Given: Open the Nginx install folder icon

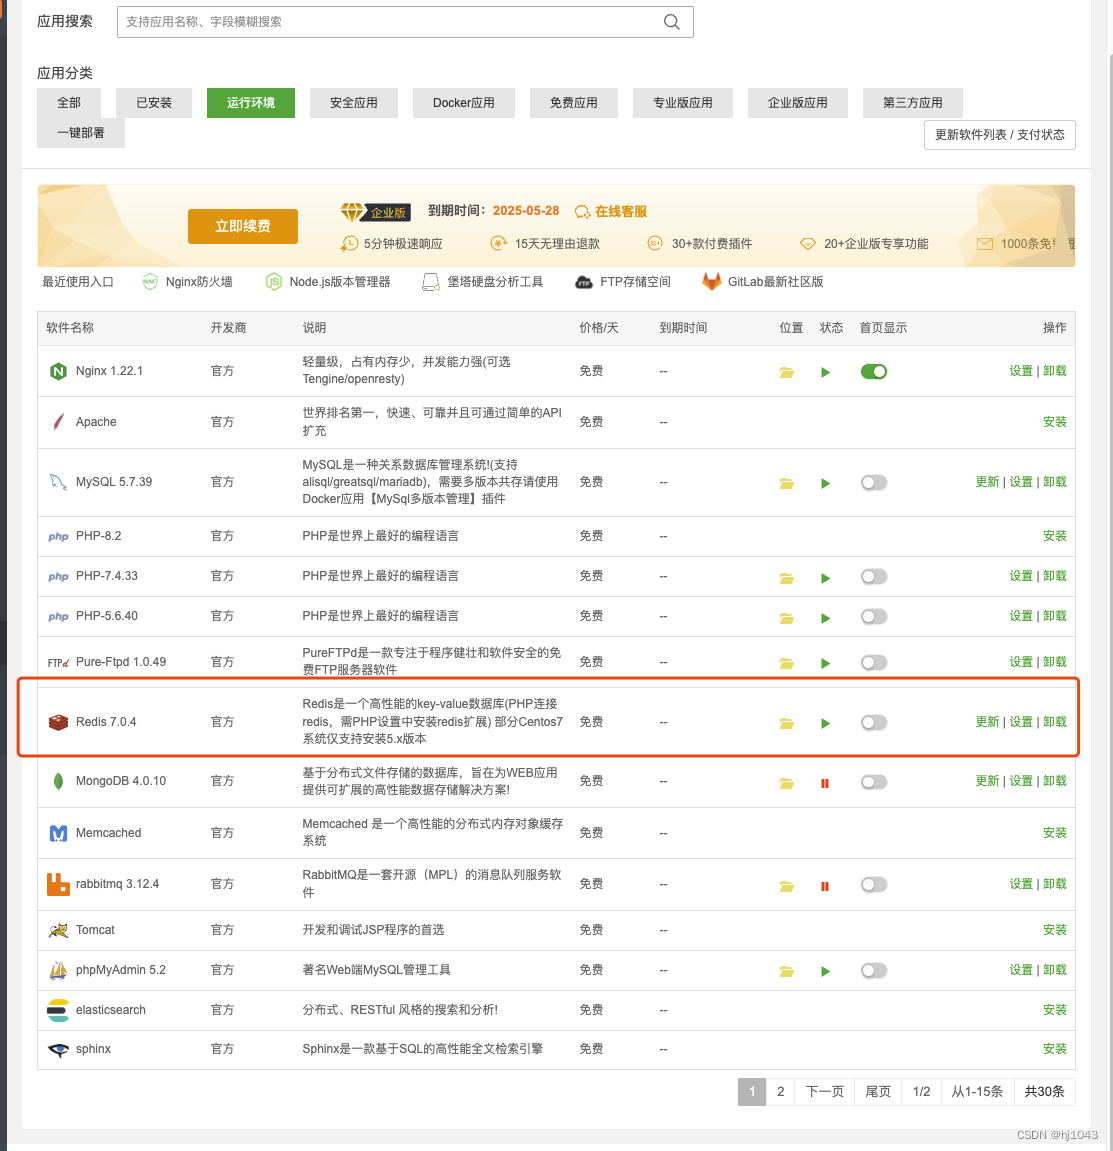Looking at the screenshot, I should pos(786,372).
